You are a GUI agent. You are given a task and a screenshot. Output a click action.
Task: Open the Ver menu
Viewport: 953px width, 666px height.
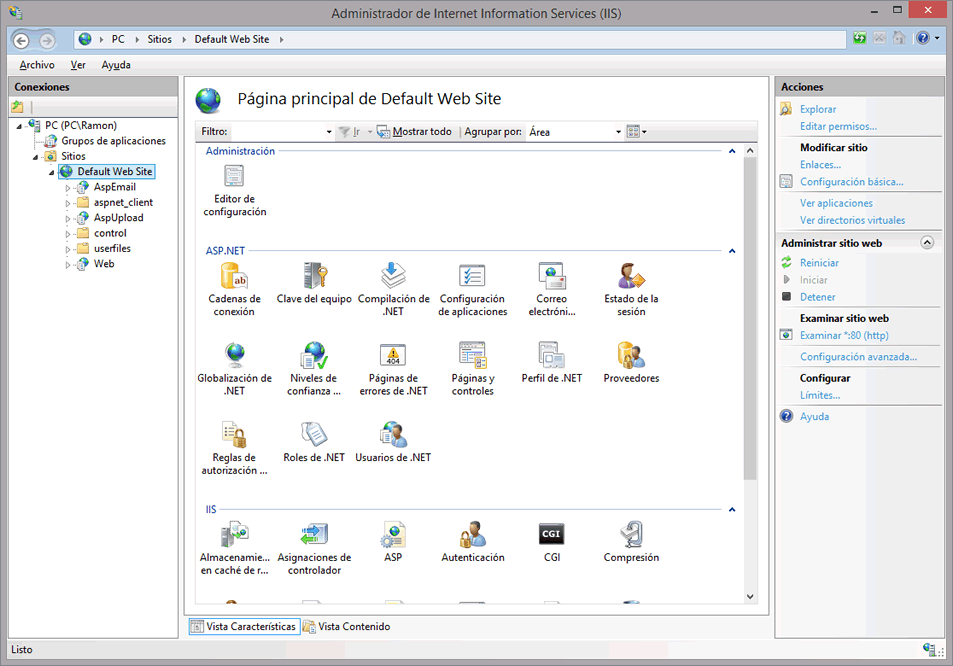click(78, 65)
